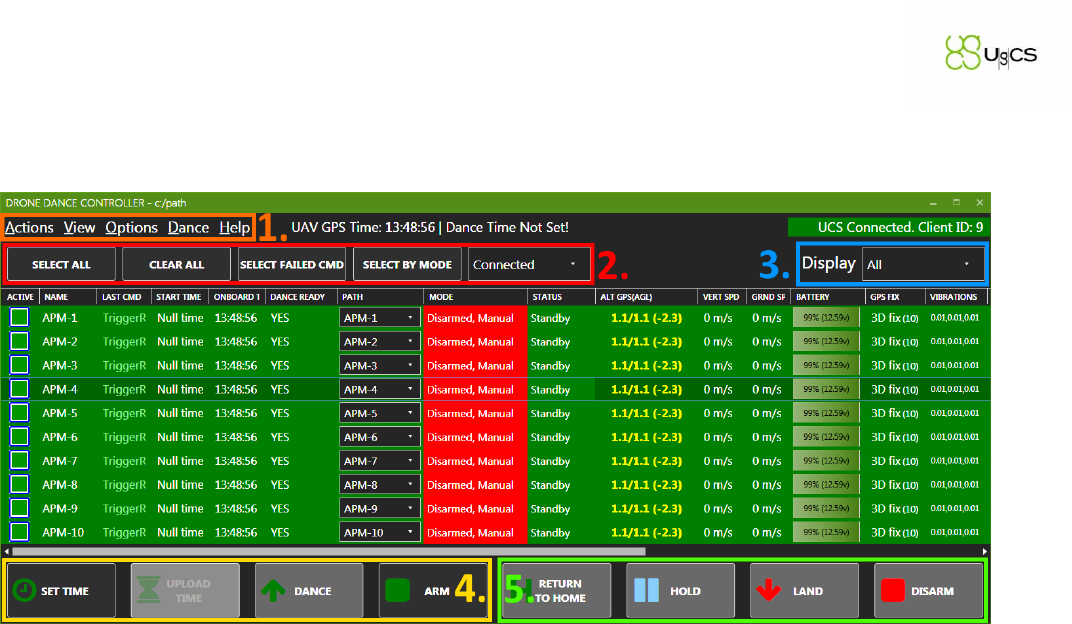Viewport: 1072px width, 624px height.
Task: Tick the Active checkbox for APM-5
Action: 20,413
